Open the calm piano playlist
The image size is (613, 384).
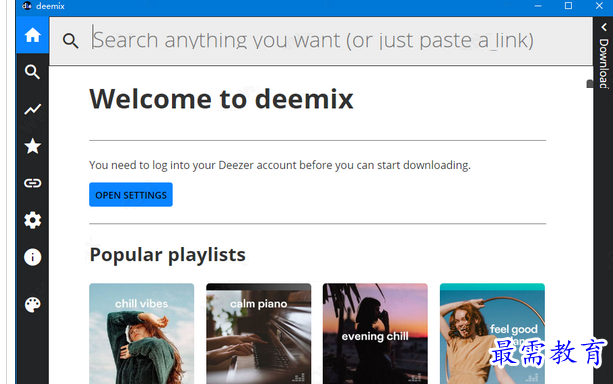pos(258,334)
